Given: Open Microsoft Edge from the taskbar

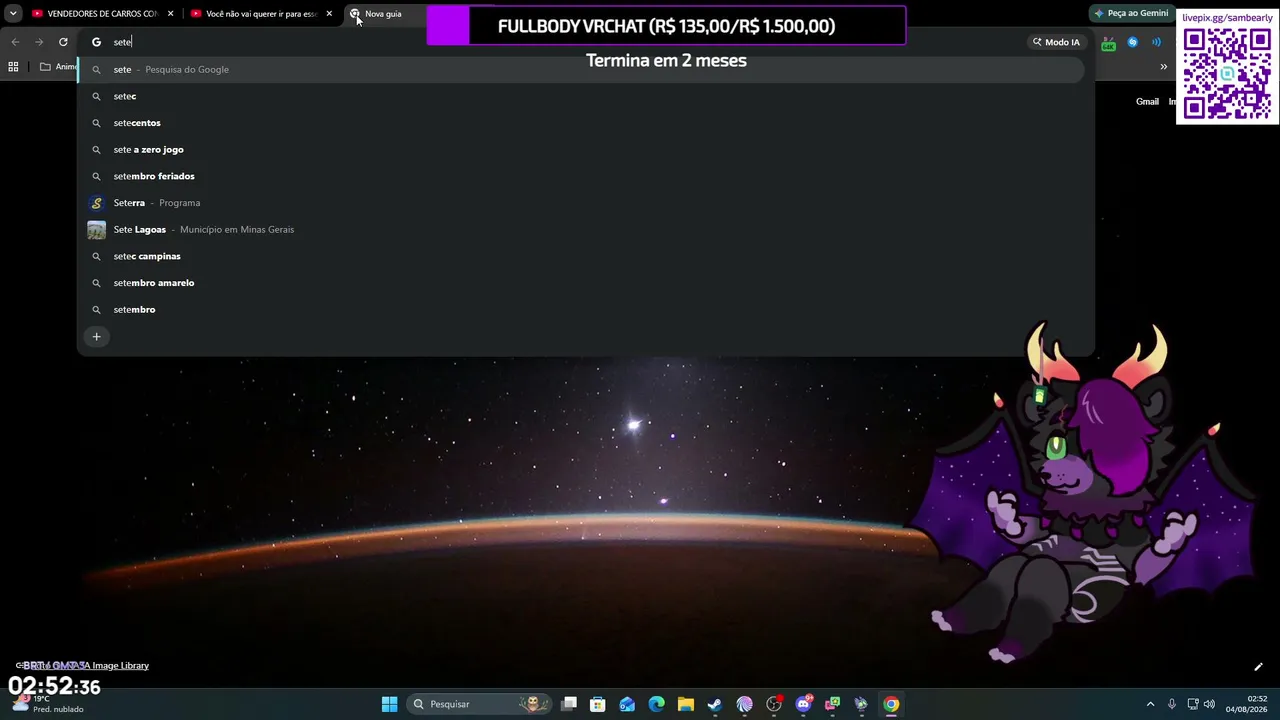Looking at the screenshot, I should 656,704.
